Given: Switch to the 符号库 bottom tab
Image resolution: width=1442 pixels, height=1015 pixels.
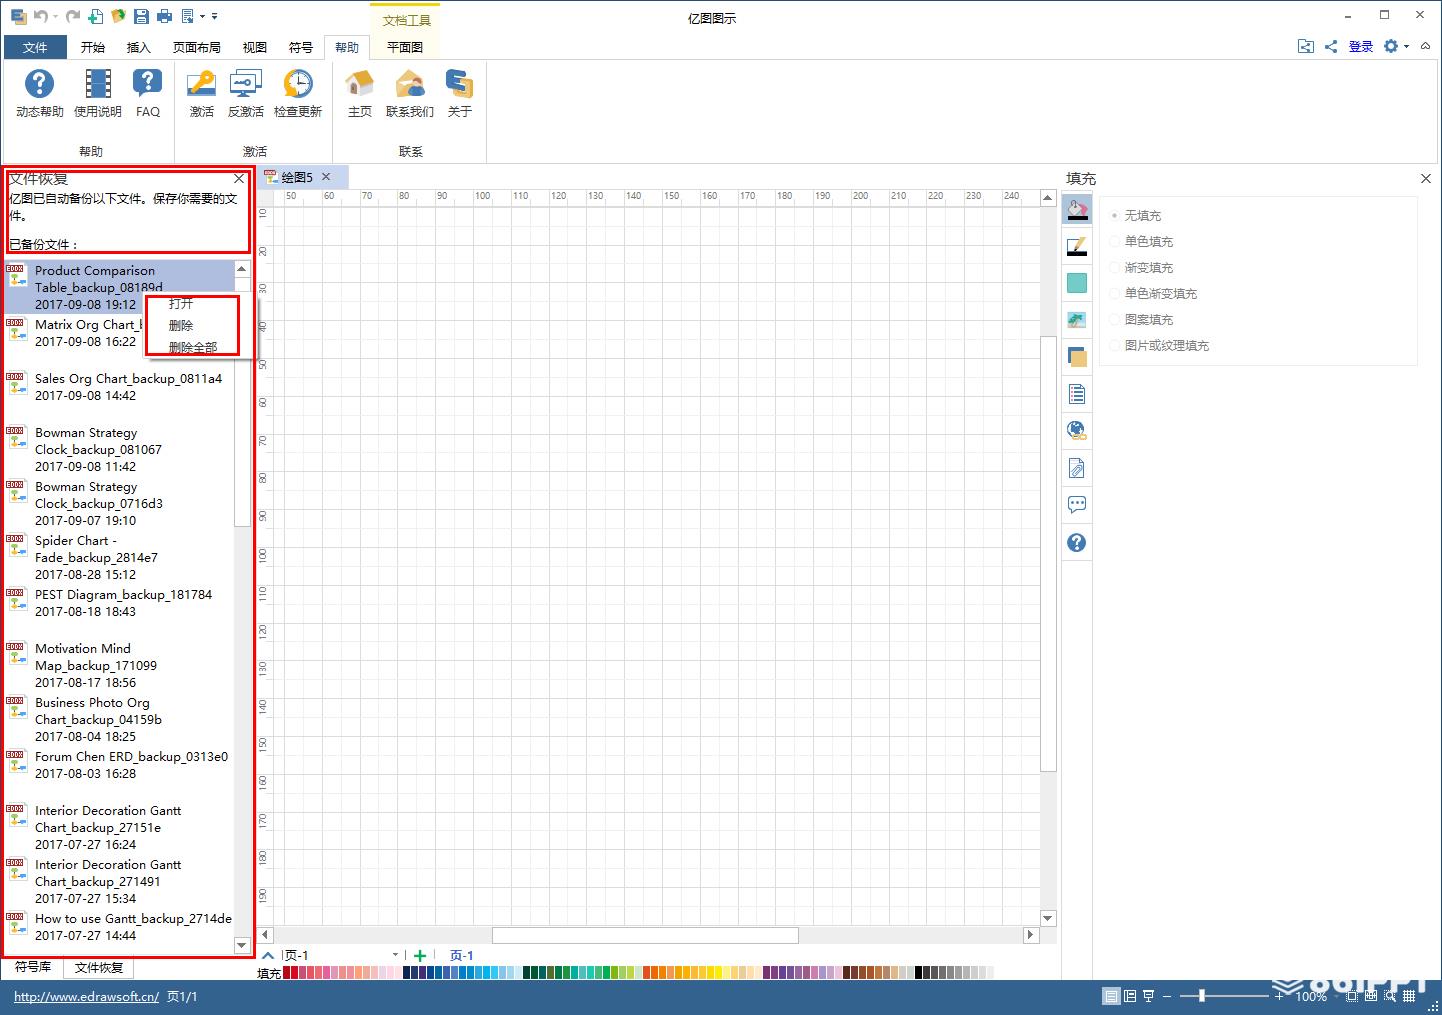Looking at the screenshot, I should coord(33,967).
